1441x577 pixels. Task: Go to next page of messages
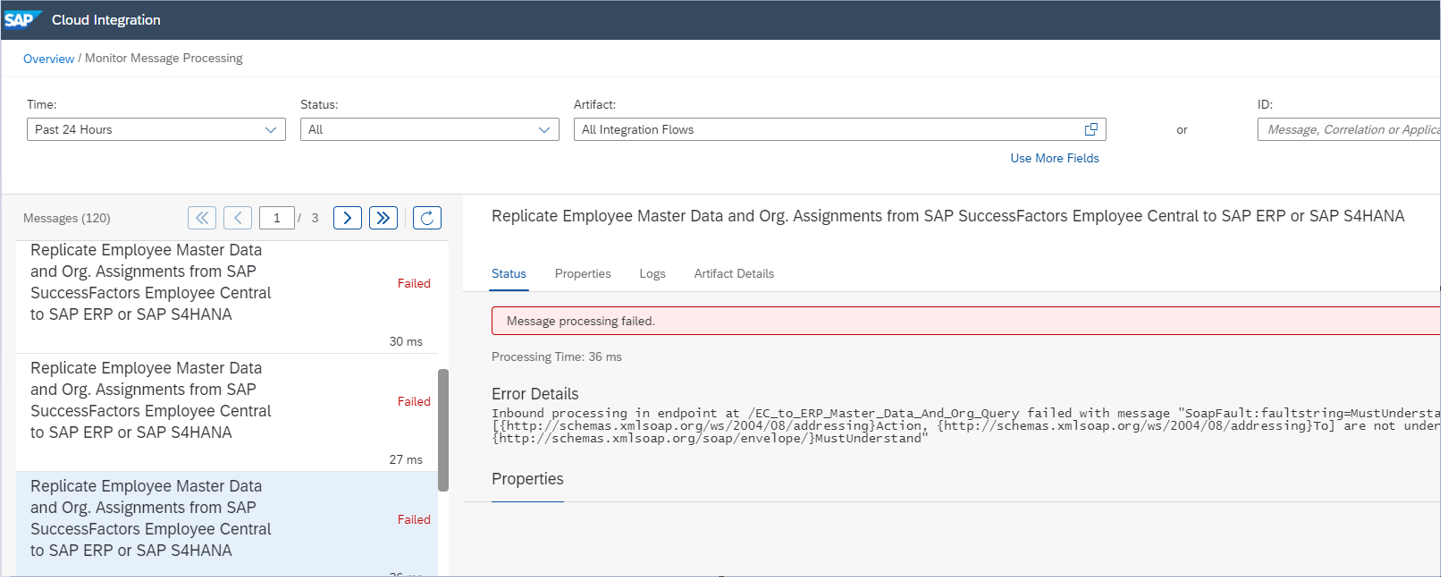pos(347,218)
